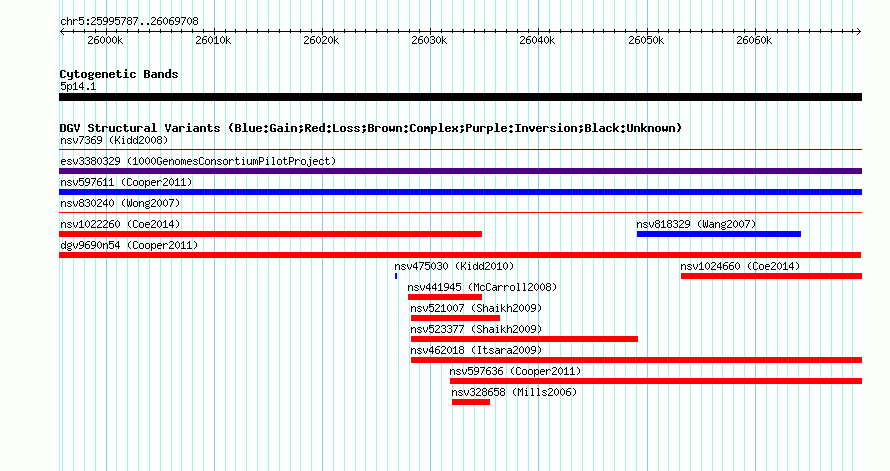Select the red nsv523377 loss bar
Screen dimensions: 890x471
(524, 339)
